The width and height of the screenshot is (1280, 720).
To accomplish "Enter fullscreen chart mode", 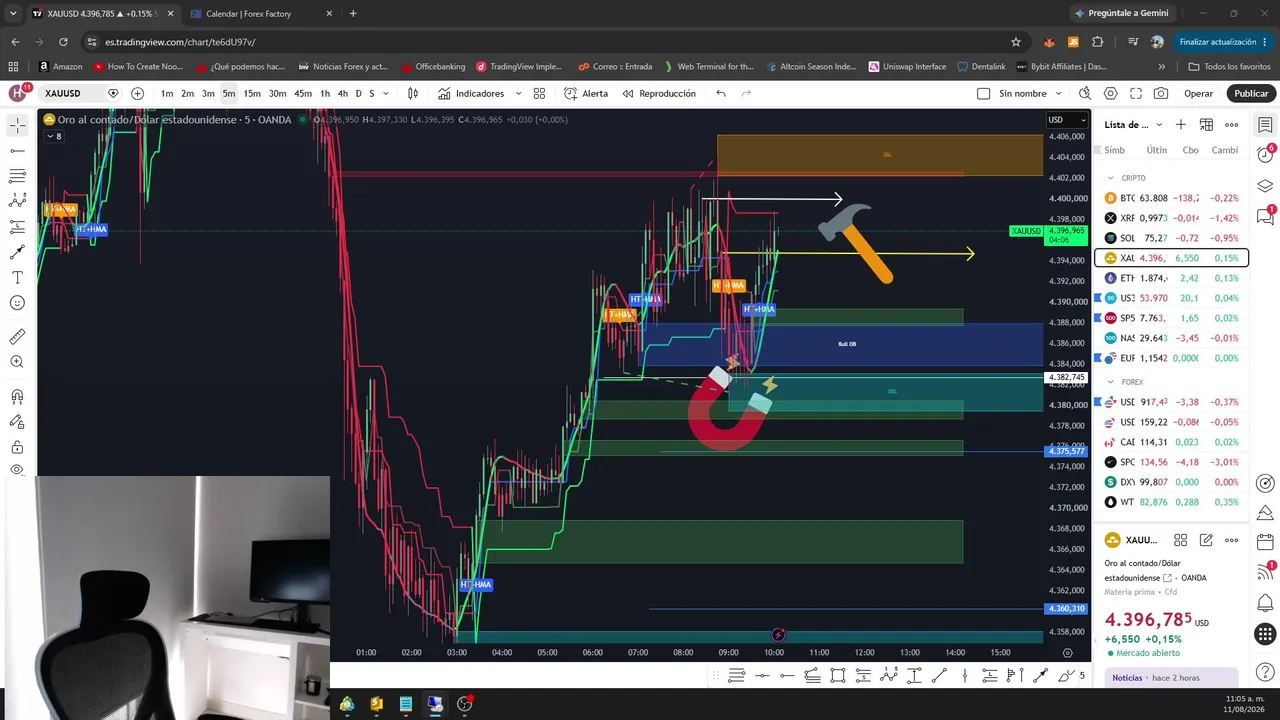I will (1135, 93).
